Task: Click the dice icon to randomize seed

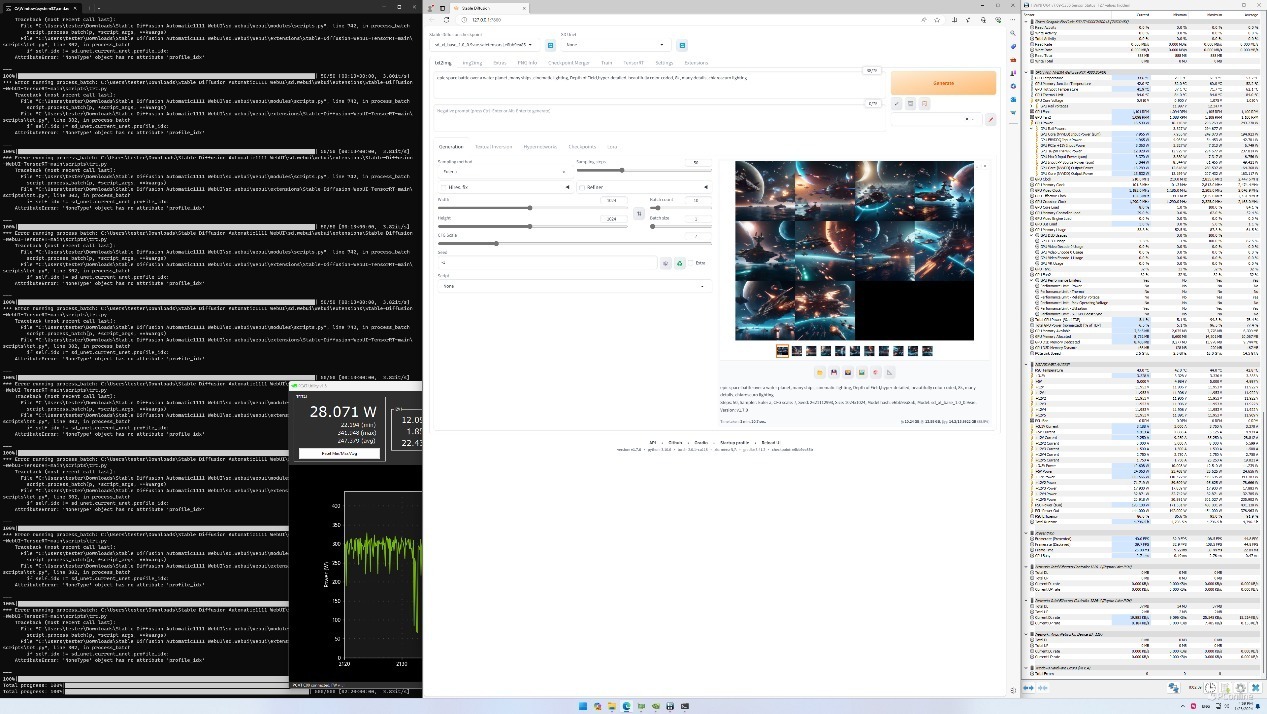Action: tap(665, 263)
